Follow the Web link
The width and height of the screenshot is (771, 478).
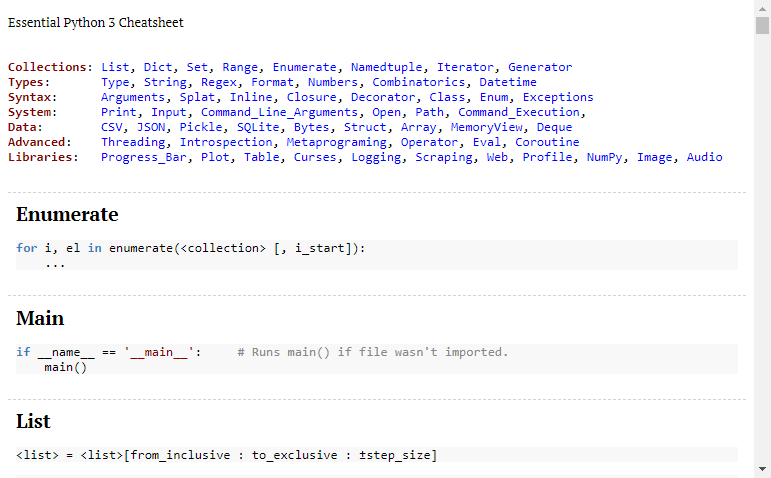pos(497,157)
